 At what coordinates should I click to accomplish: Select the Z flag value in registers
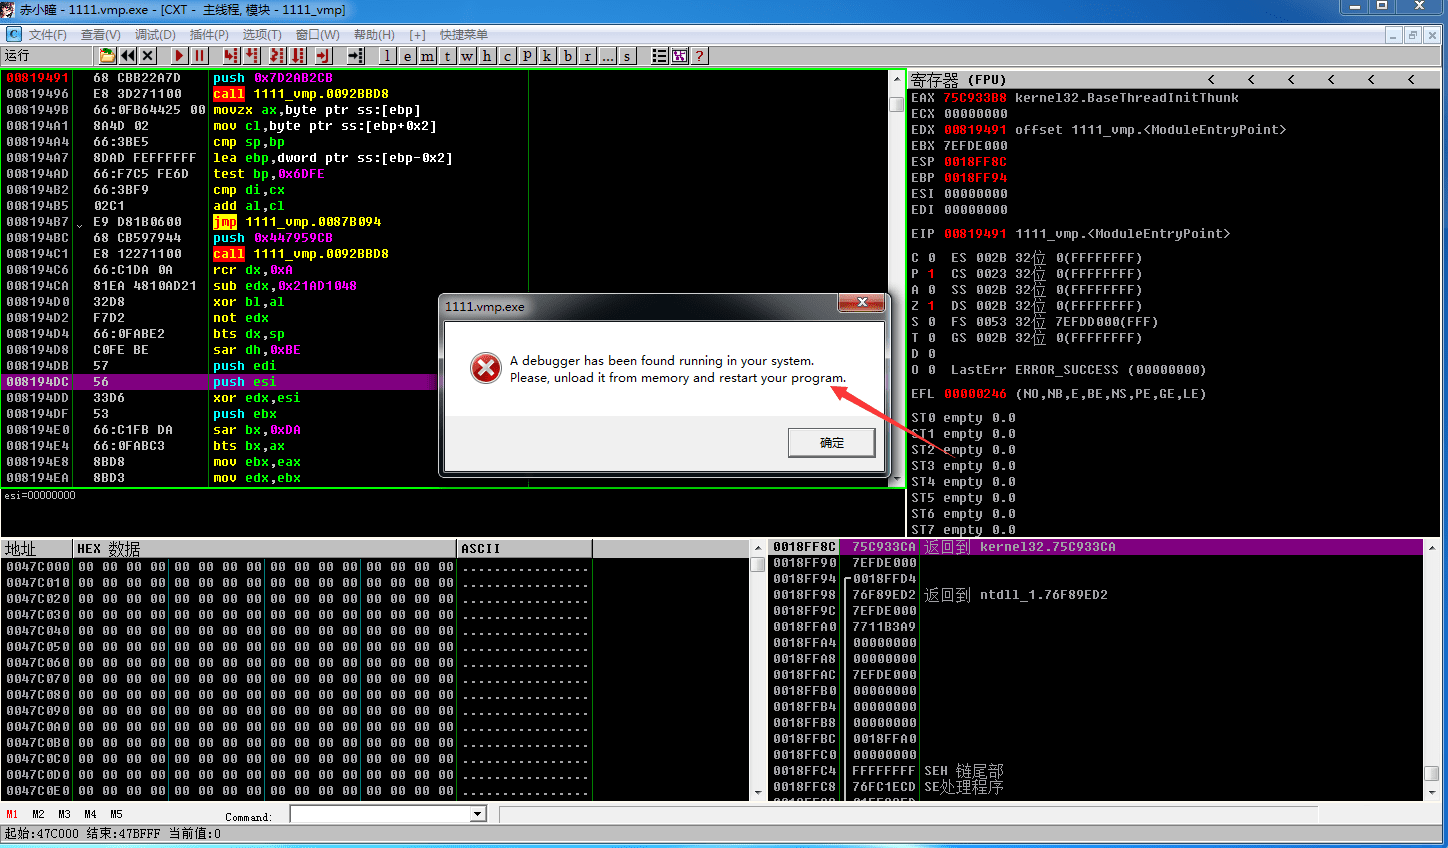point(931,306)
